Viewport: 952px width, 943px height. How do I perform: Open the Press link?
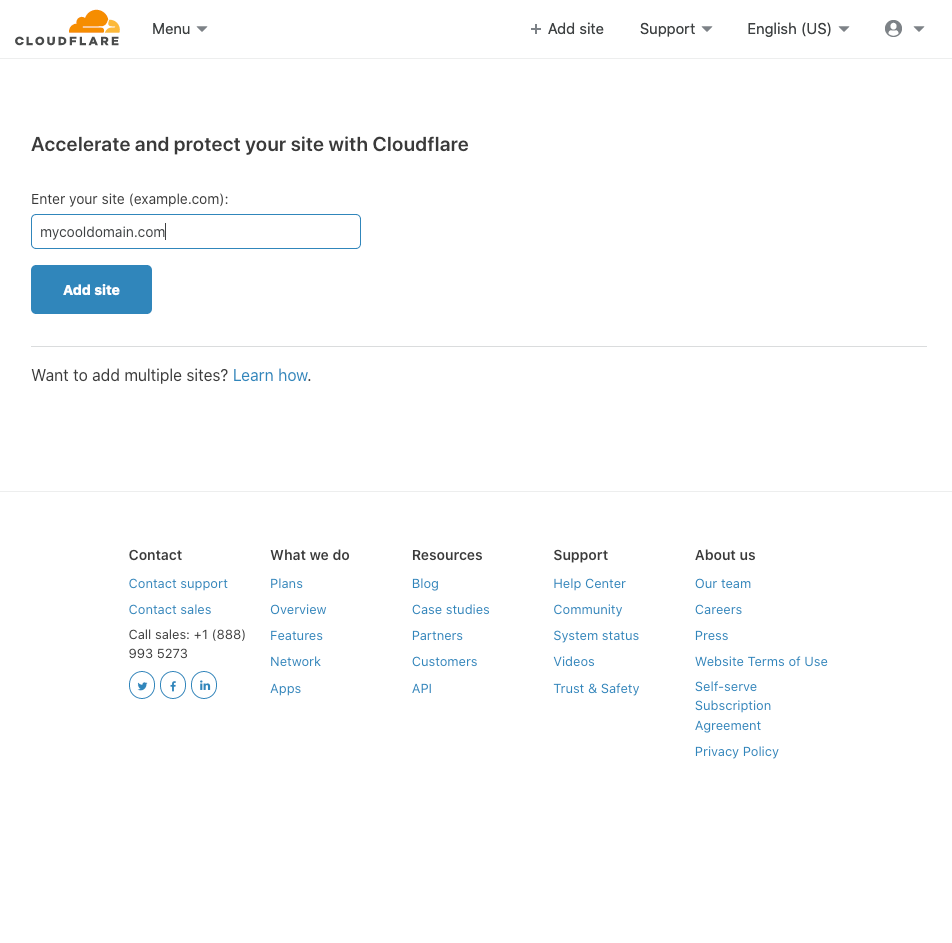[711, 636]
